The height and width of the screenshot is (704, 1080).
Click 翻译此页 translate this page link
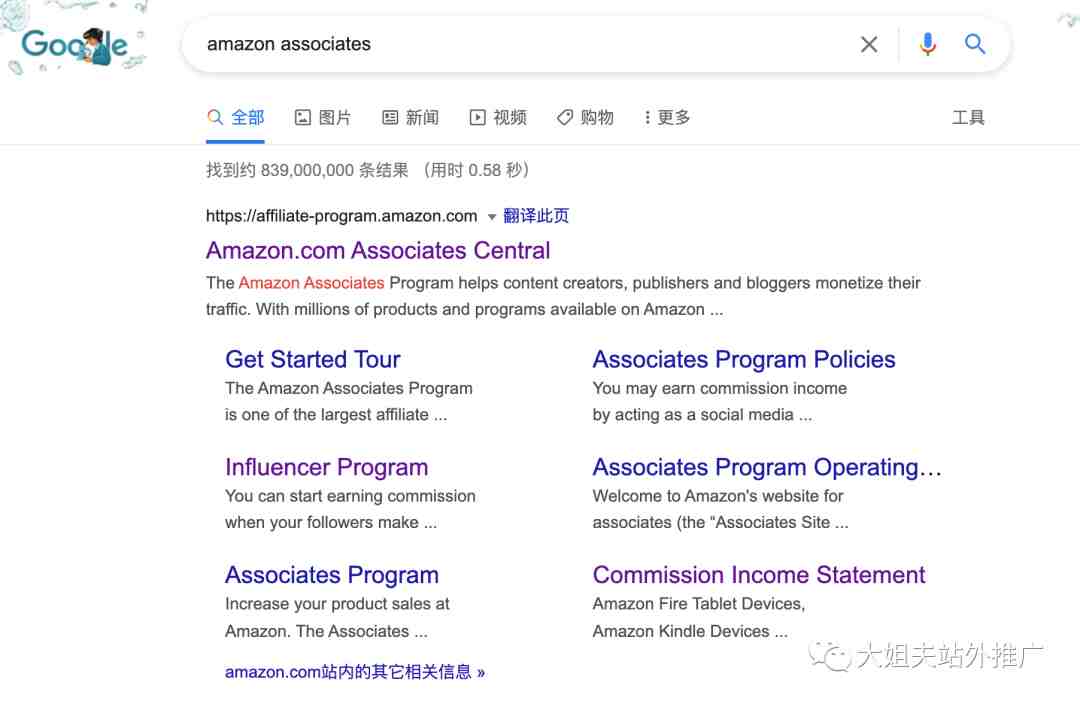click(x=536, y=216)
